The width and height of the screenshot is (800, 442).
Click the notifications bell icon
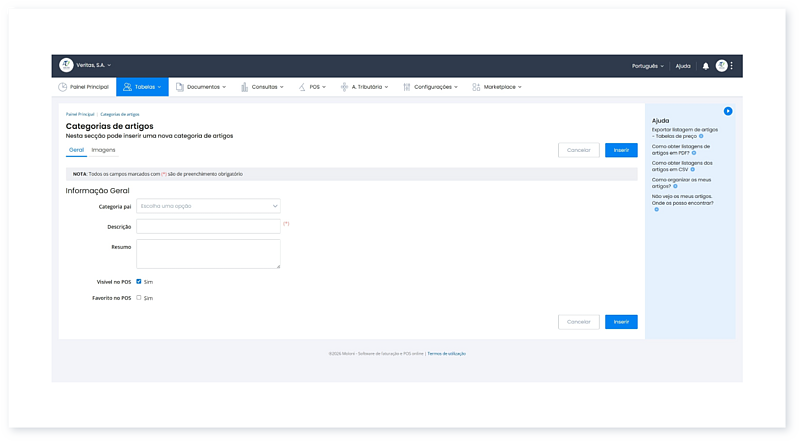click(x=706, y=66)
